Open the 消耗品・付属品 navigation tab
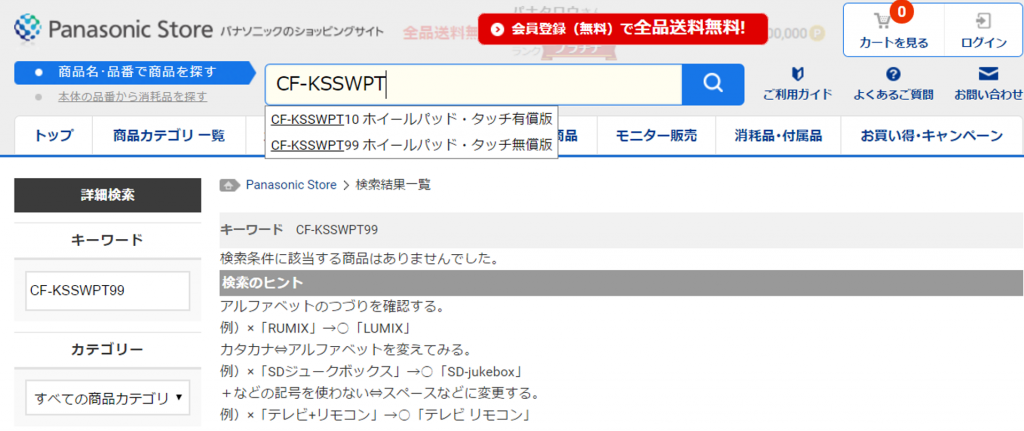Image resolution: width=1024 pixels, height=431 pixels. click(x=778, y=136)
